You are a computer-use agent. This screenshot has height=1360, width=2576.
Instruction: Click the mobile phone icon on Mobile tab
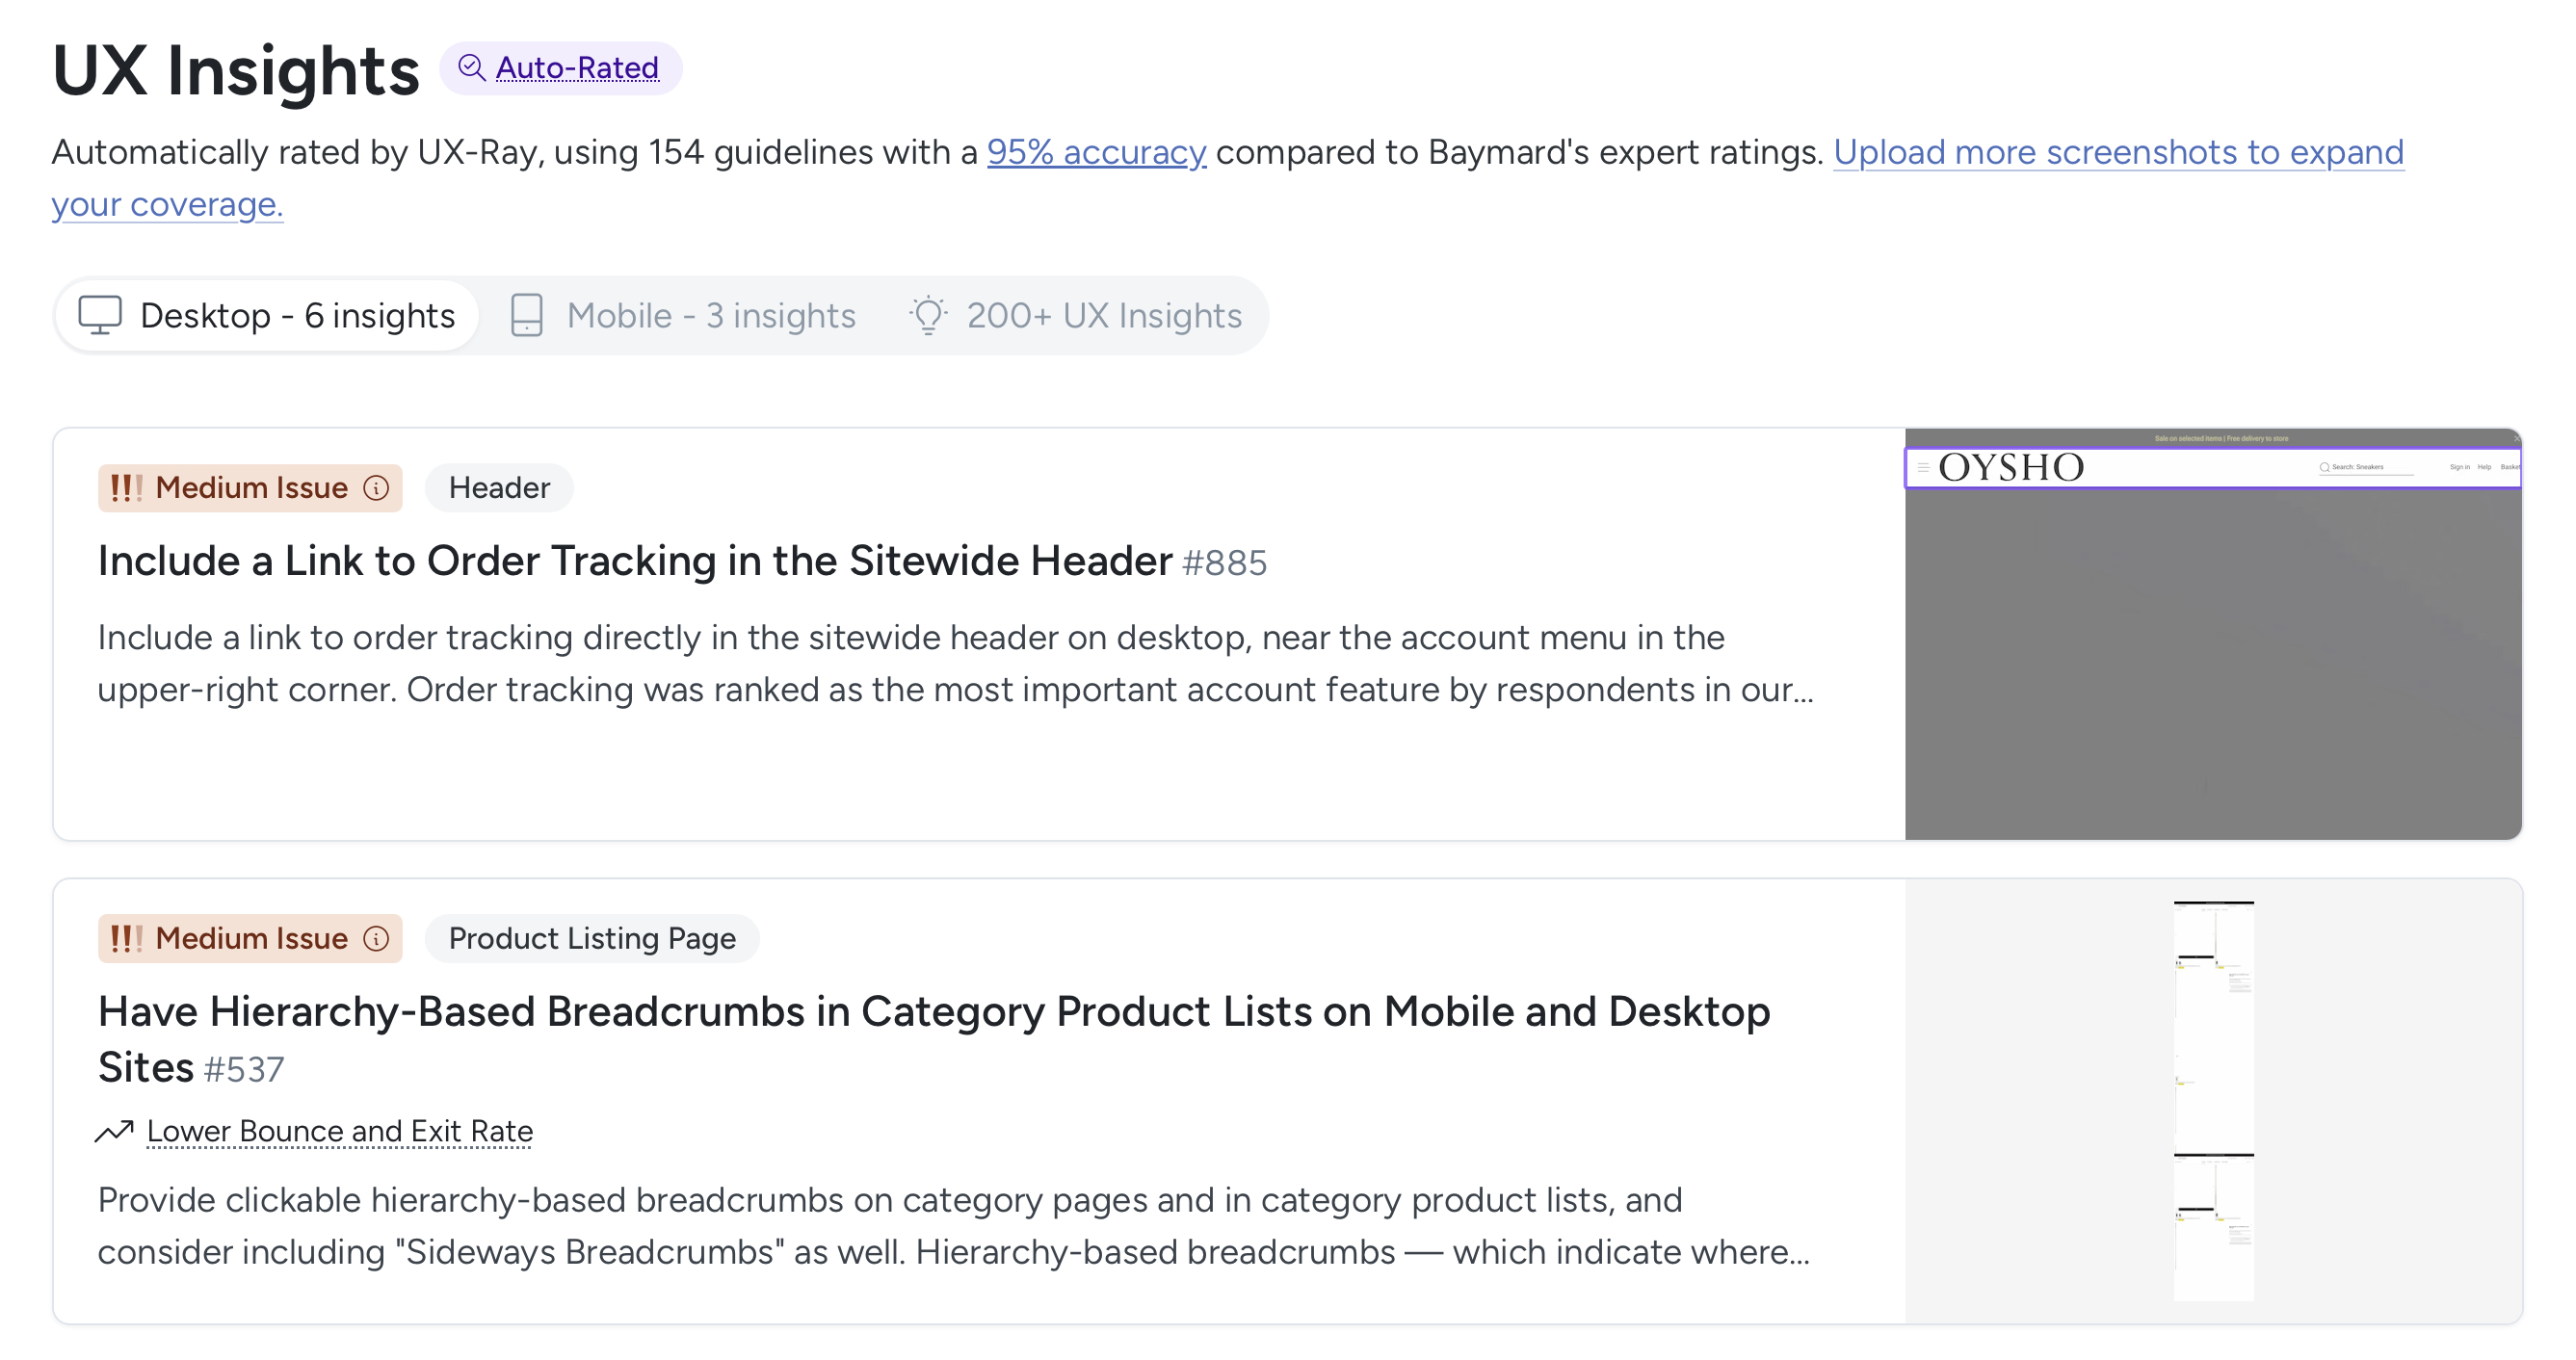click(526, 315)
